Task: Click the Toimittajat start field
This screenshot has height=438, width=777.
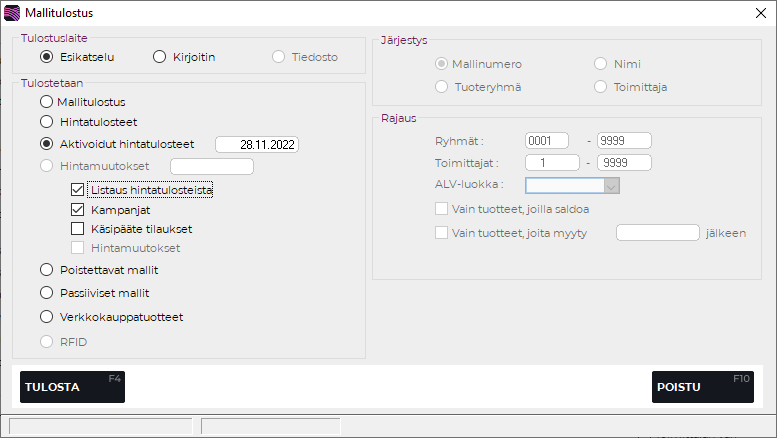Action: (552, 162)
